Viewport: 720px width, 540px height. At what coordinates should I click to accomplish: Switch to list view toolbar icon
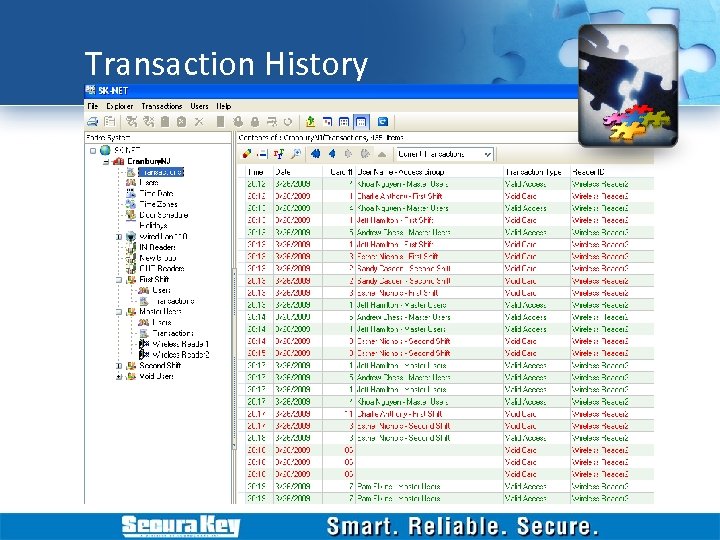click(x=344, y=122)
